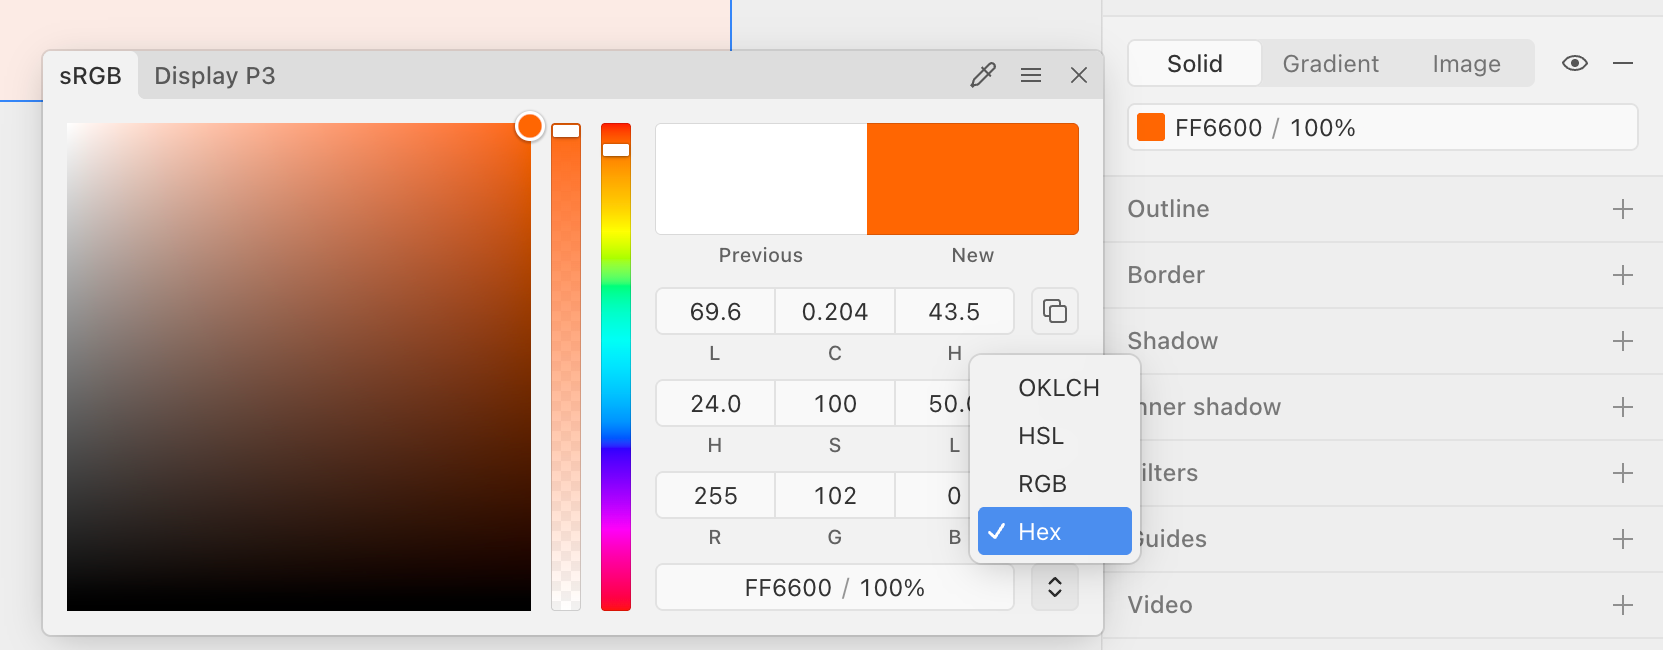Add an Outline with plus icon
The image size is (1663, 650).
click(x=1622, y=209)
